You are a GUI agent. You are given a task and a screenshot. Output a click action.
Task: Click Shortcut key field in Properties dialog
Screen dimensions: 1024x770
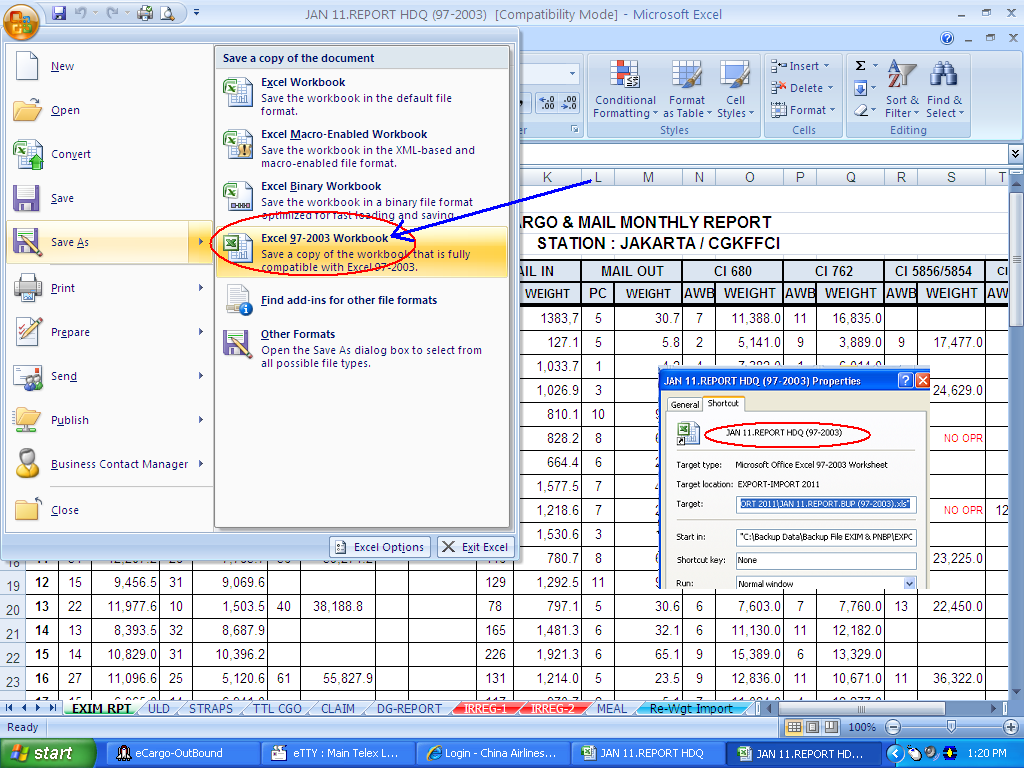click(825, 560)
